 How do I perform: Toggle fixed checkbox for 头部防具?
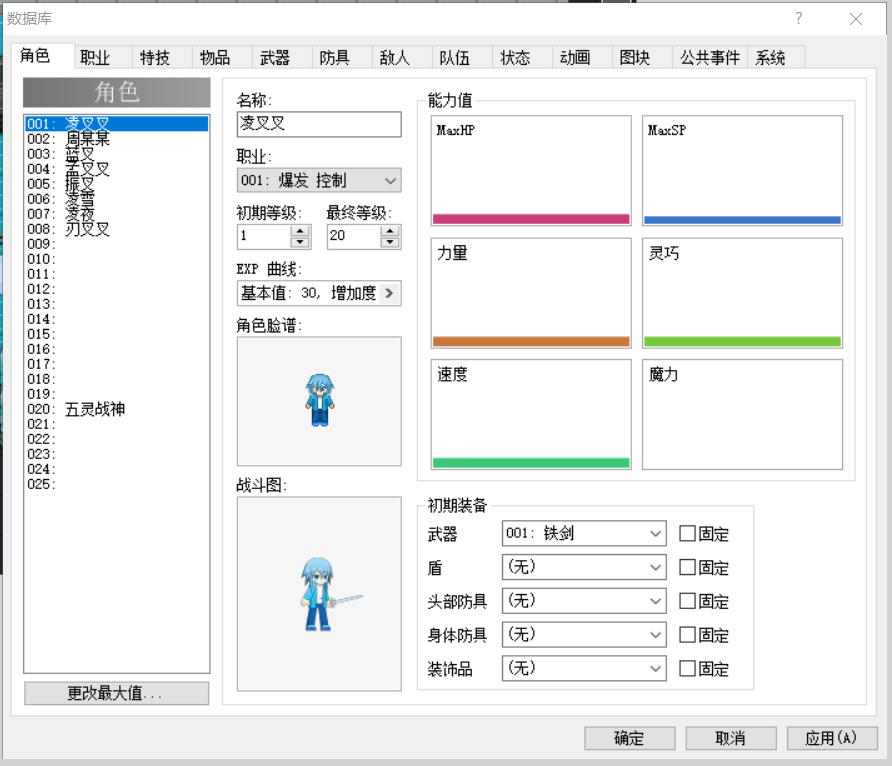tap(687, 601)
